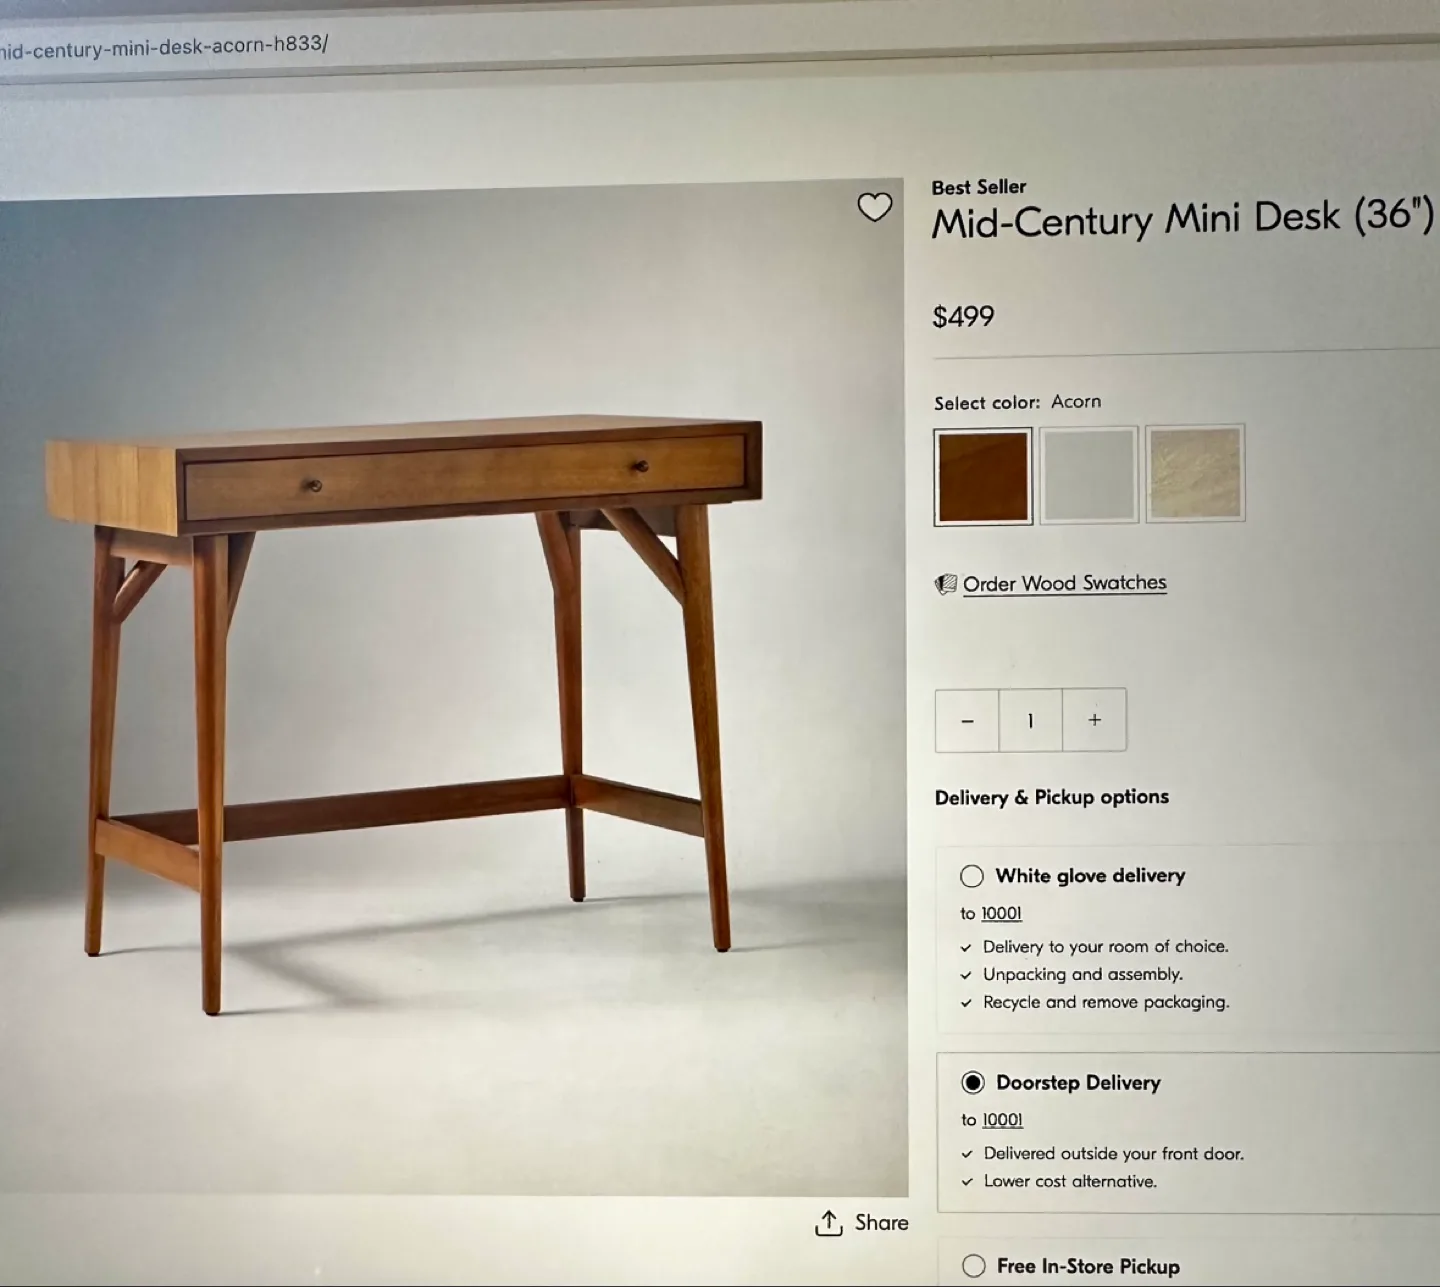Add desk to favorites with heart icon
1440x1287 pixels.
[x=874, y=207]
